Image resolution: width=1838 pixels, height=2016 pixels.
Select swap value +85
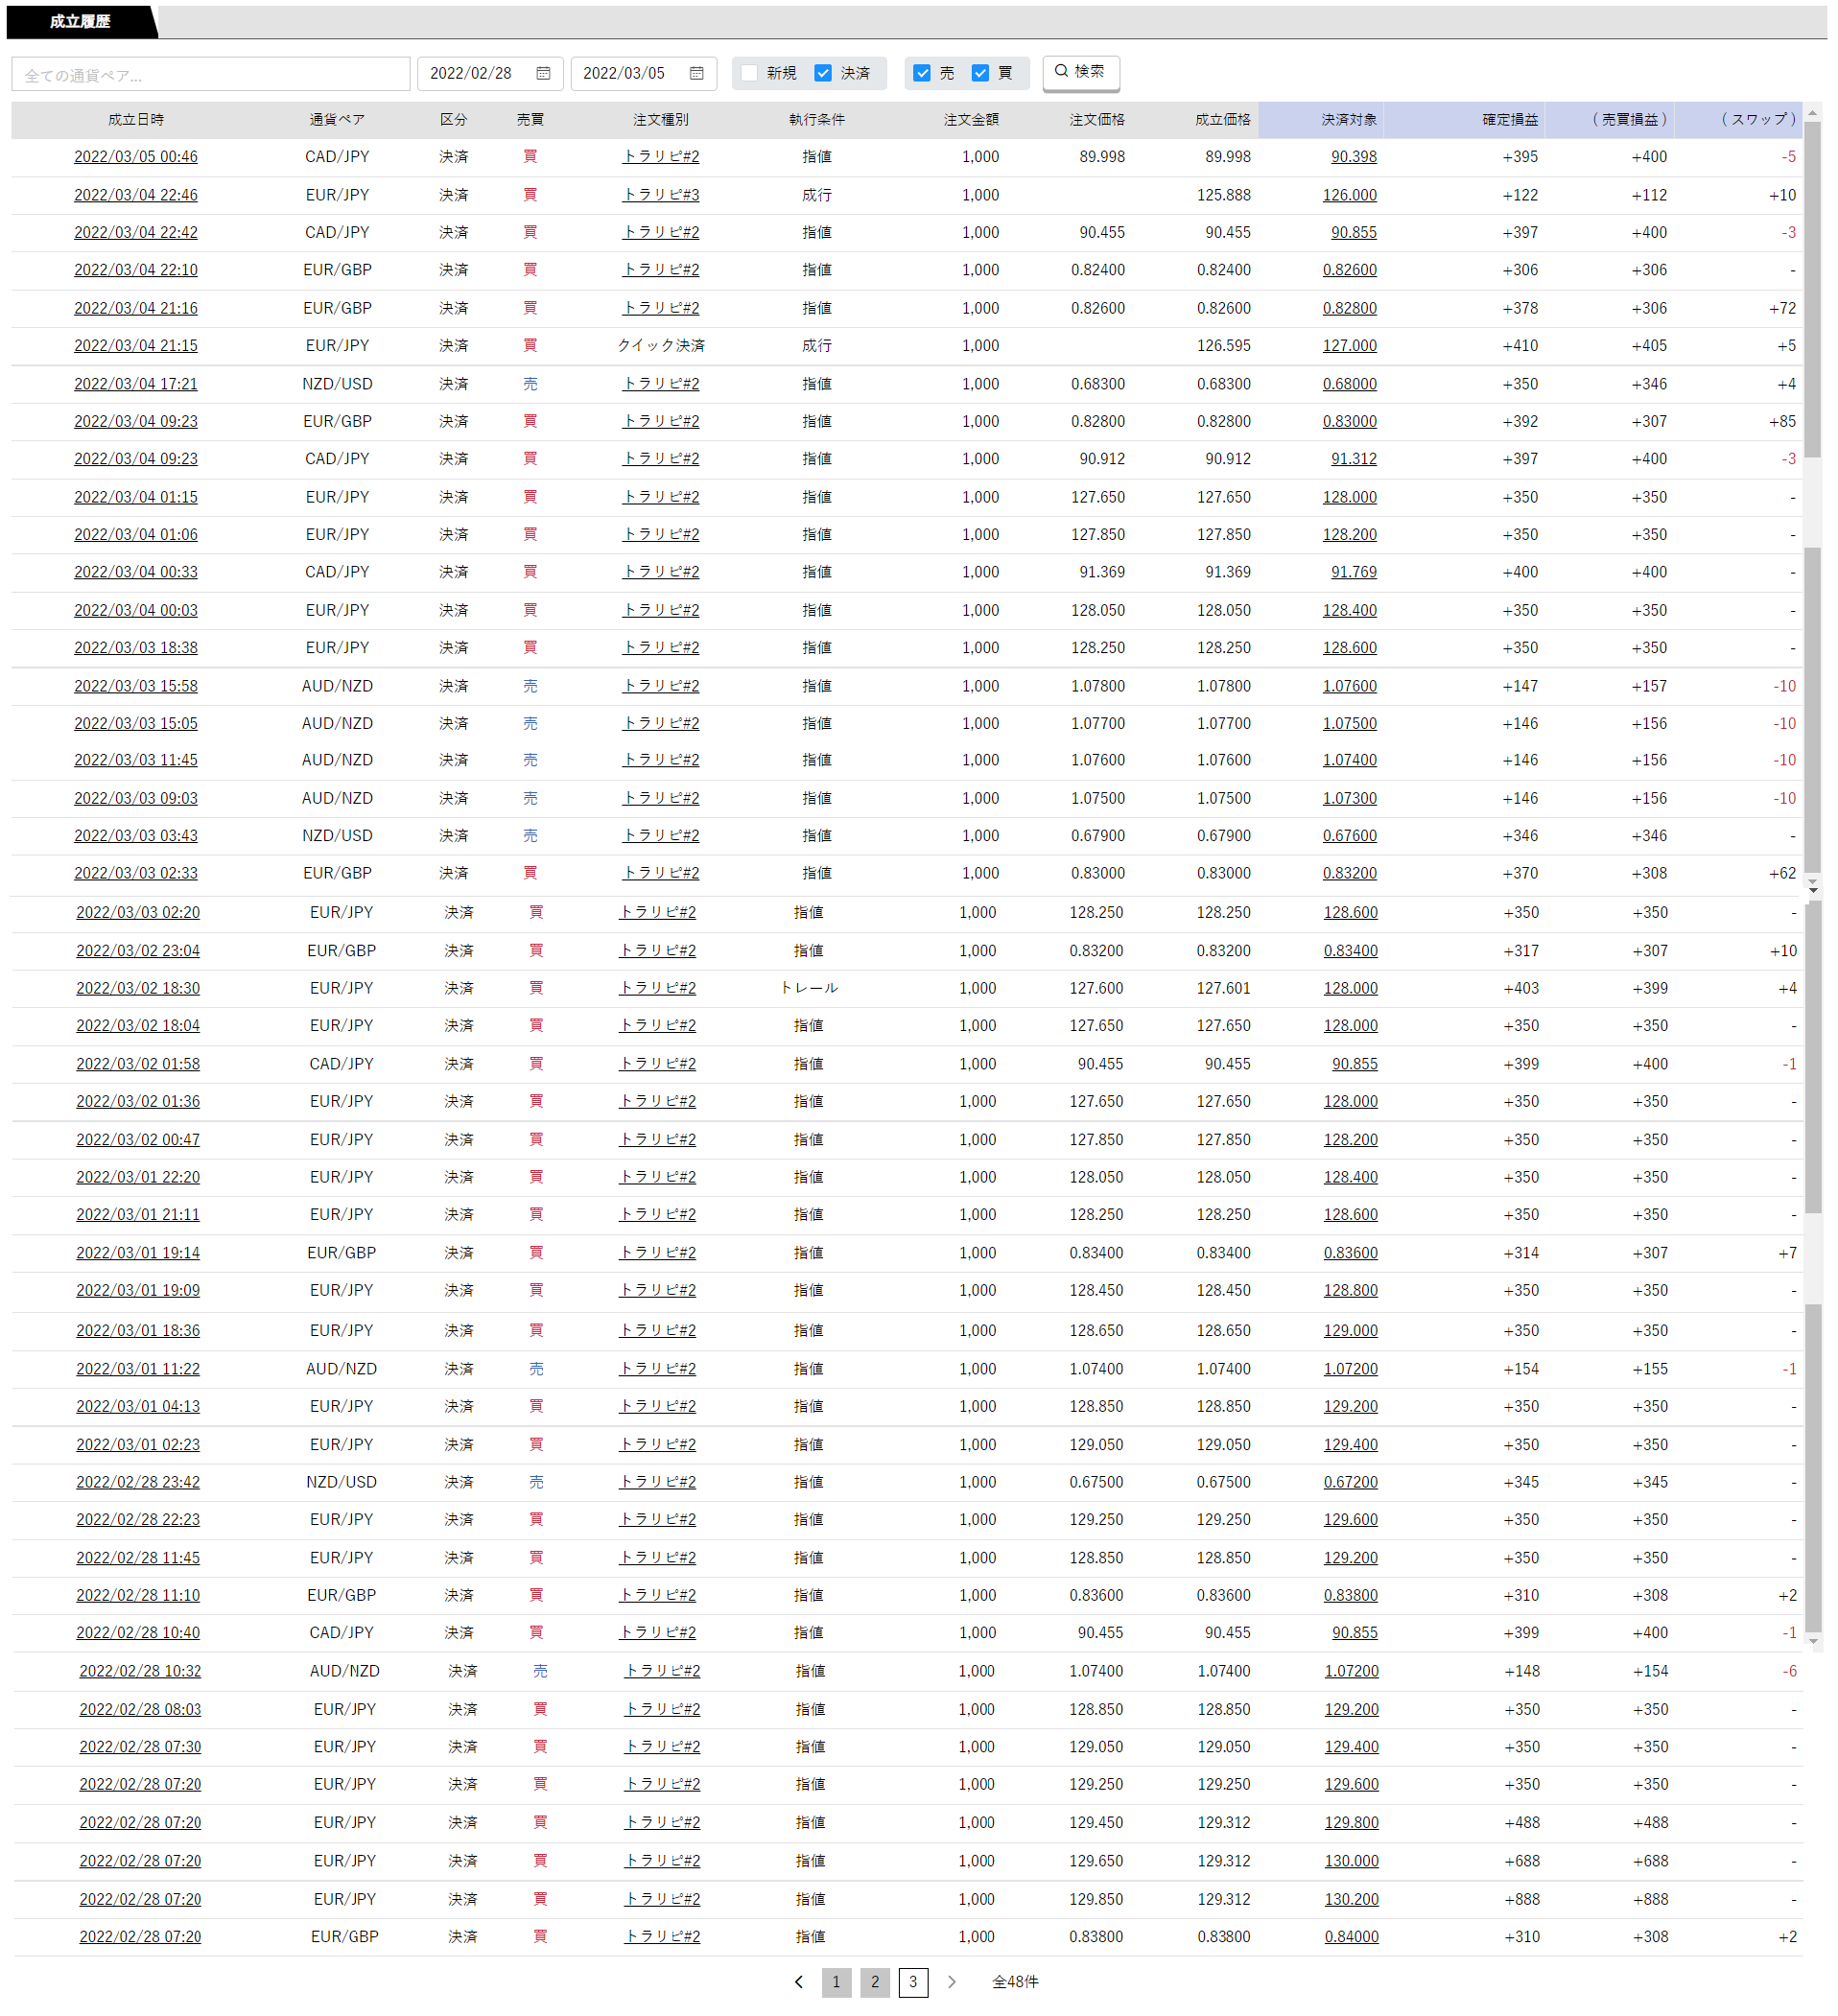pyautogui.click(x=1782, y=421)
